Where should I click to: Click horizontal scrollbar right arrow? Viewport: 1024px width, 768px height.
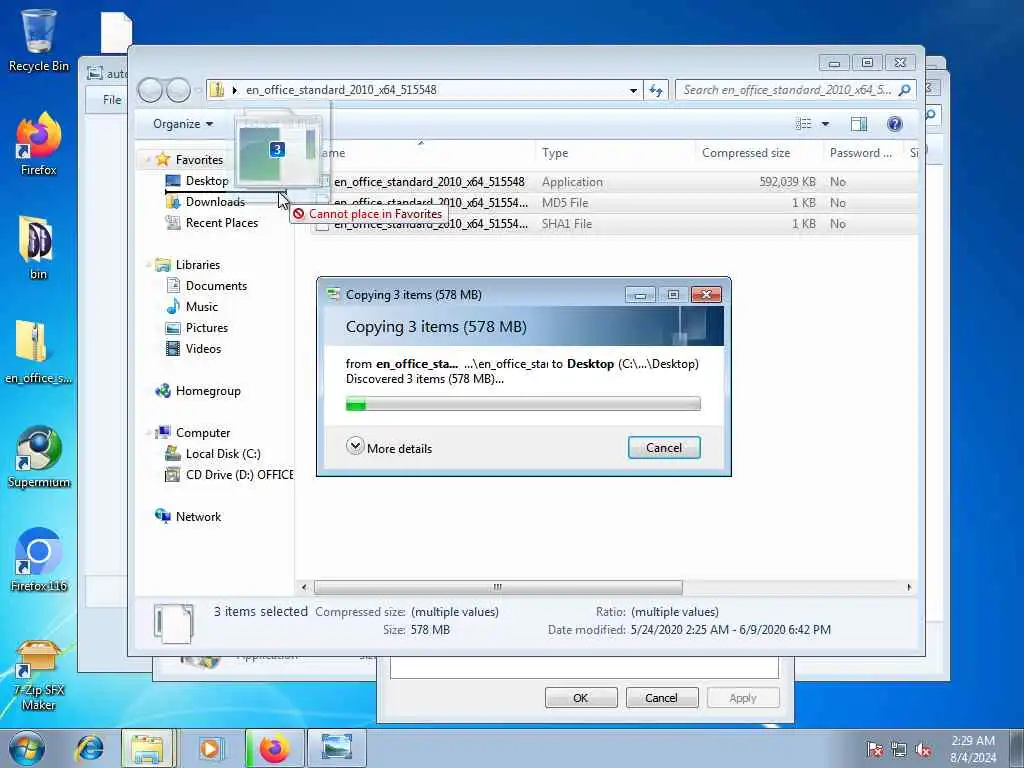pyautogui.click(x=908, y=587)
